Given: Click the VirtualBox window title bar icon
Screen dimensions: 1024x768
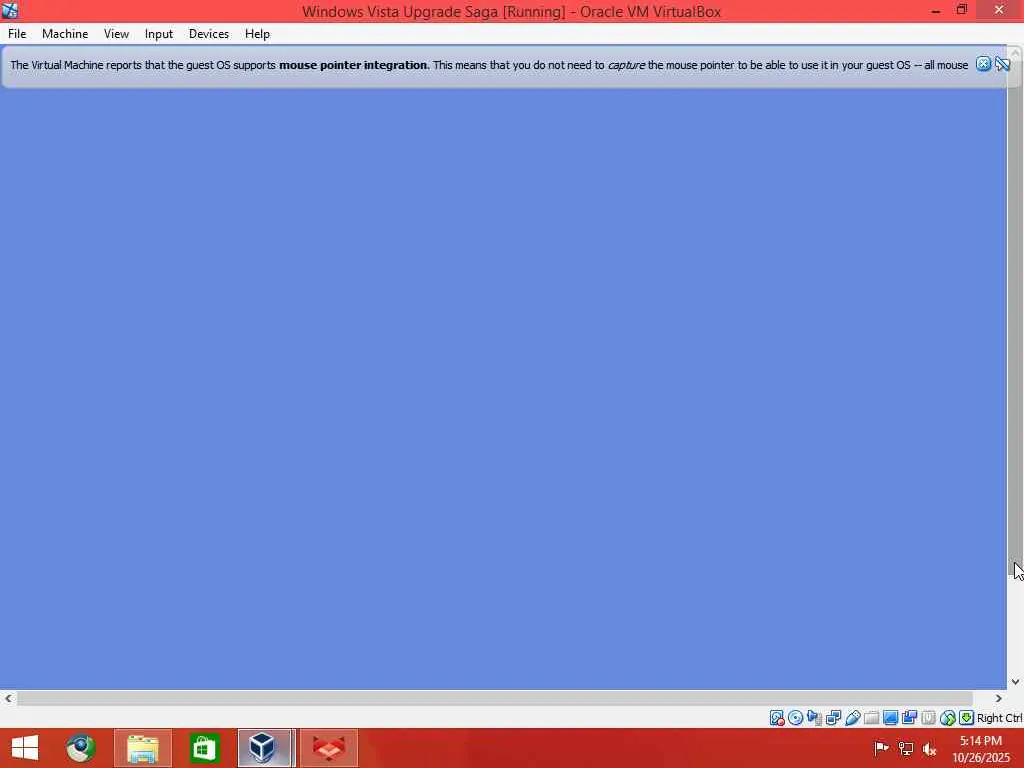Looking at the screenshot, I should tap(10, 10).
